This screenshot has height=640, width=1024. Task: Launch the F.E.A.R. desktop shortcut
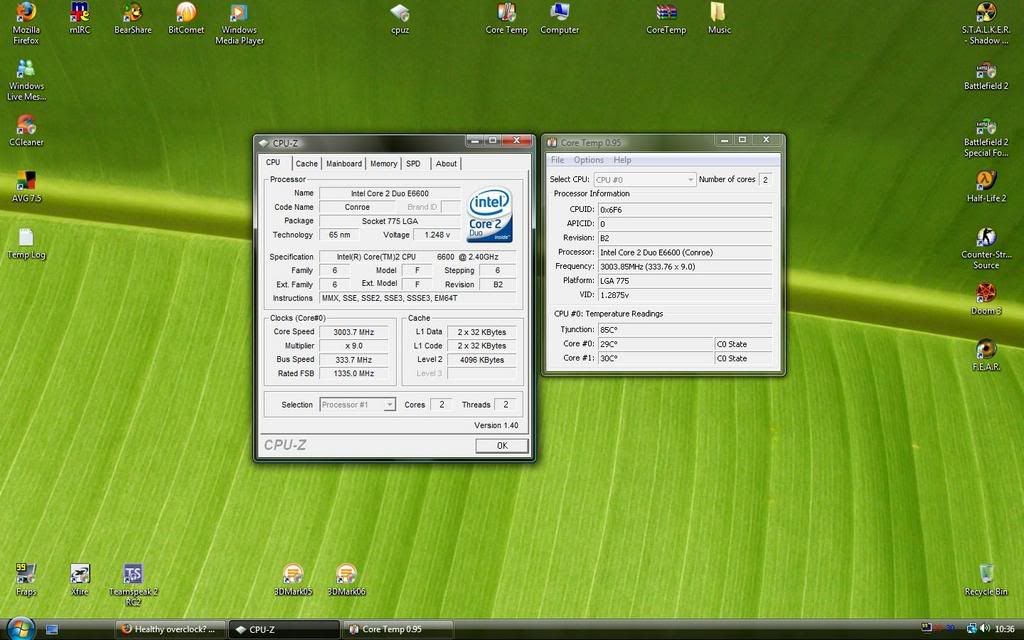(985, 355)
